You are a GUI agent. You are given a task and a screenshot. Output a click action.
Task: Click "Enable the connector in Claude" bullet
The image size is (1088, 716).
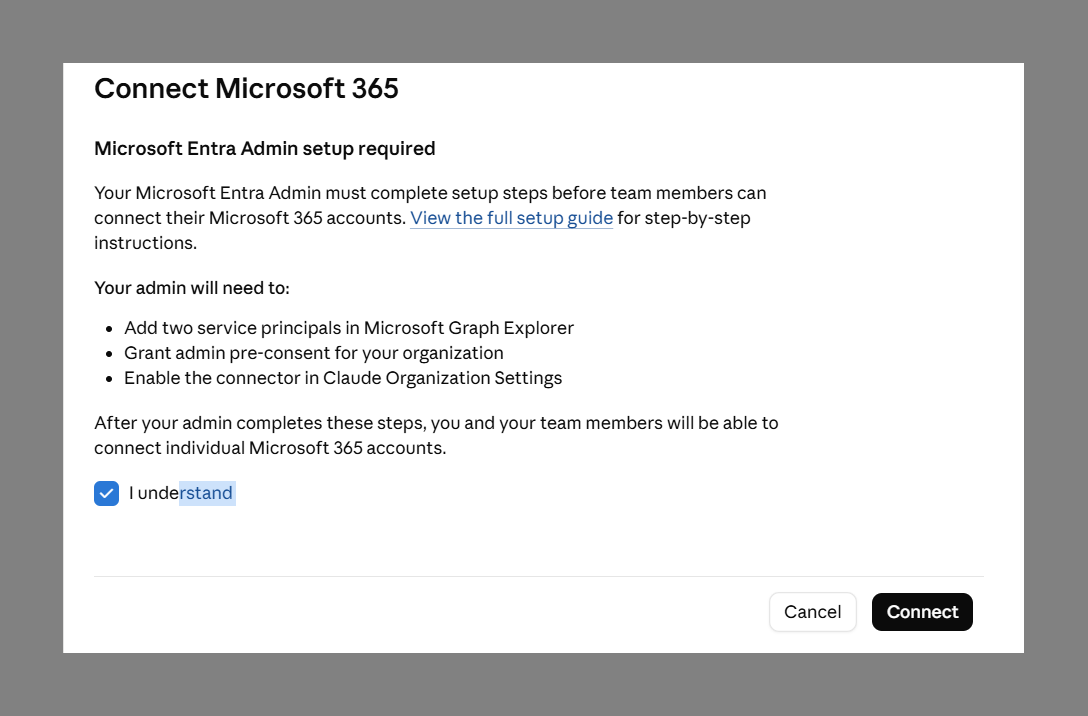click(x=343, y=378)
